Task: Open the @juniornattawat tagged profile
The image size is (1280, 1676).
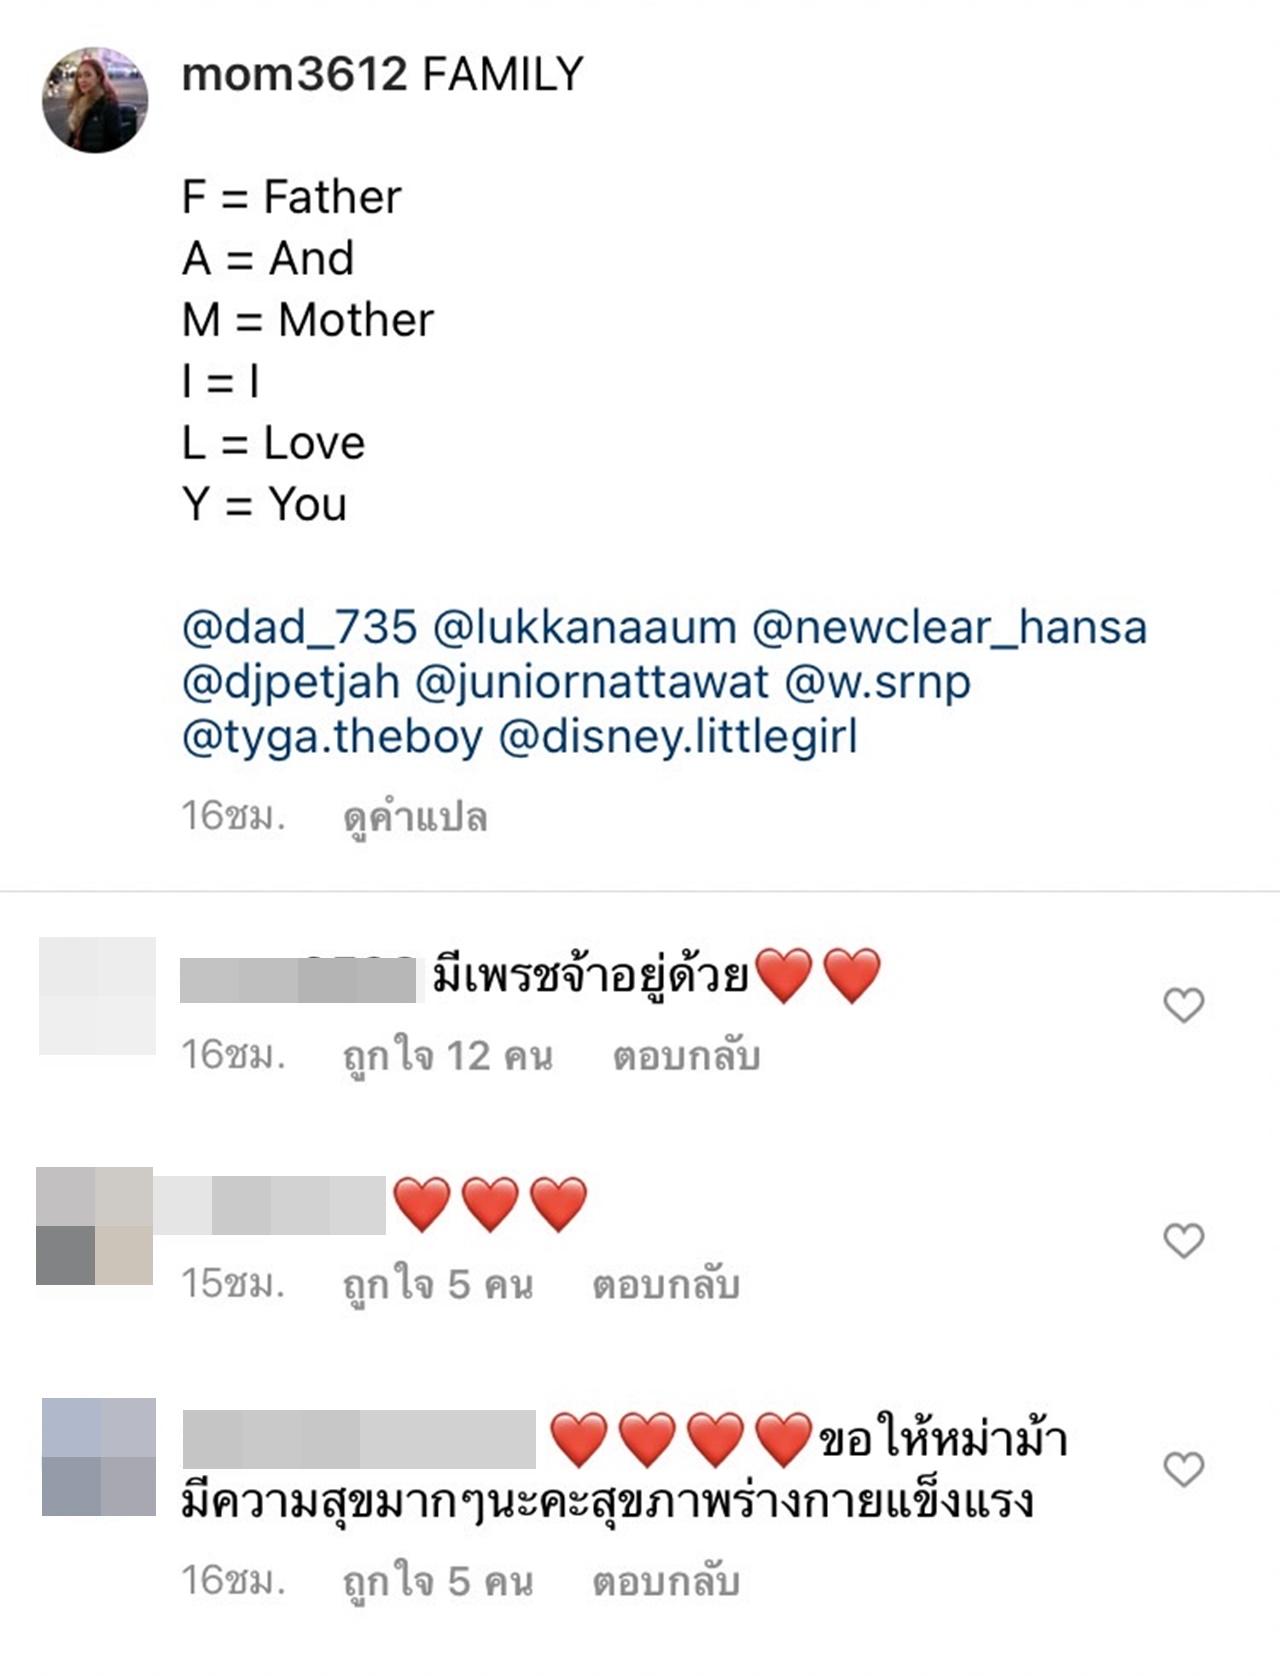Action: point(592,683)
